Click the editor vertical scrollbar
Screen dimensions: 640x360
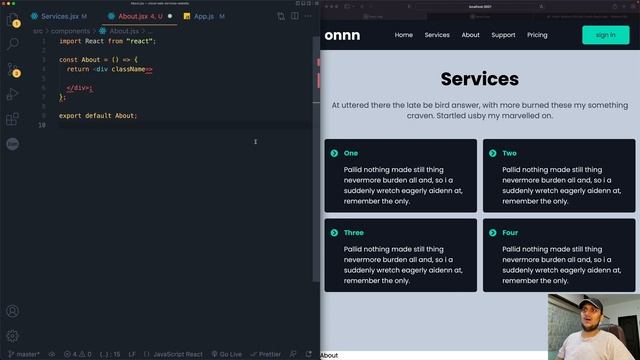click(x=316, y=159)
